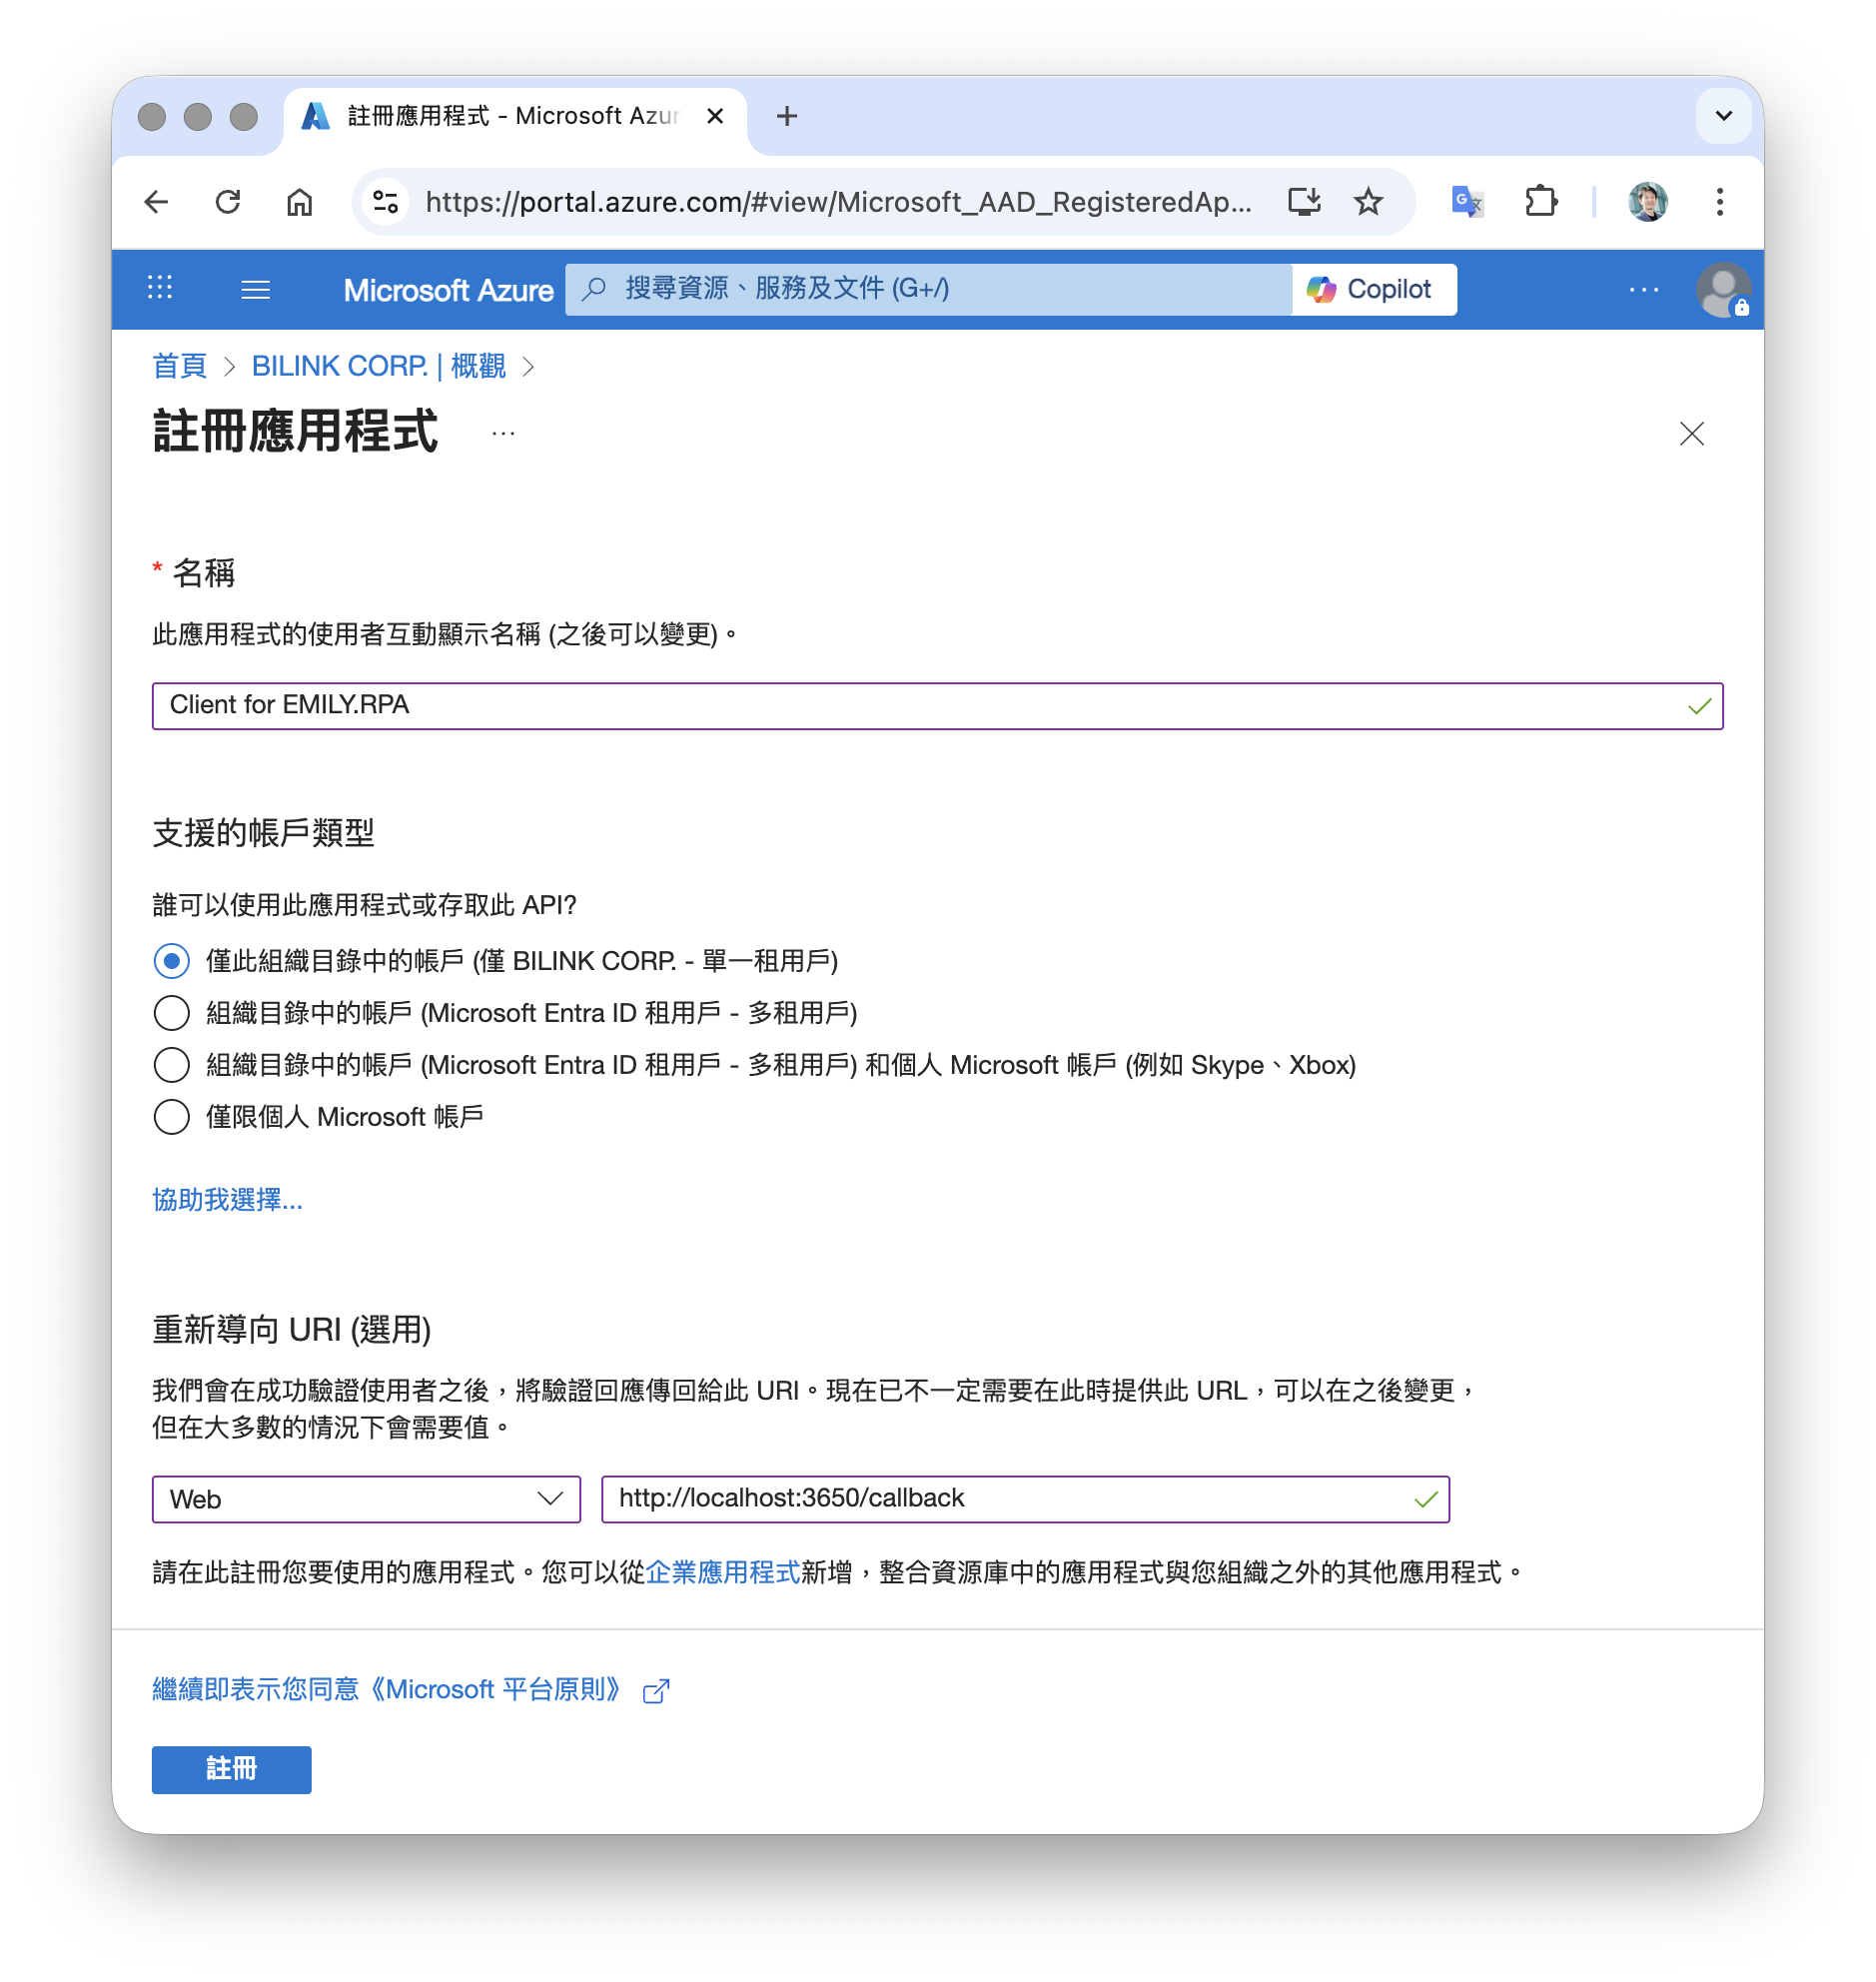Click the redirect URI input field
Image resolution: width=1876 pixels, height=1982 pixels.
[1010, 1499]
